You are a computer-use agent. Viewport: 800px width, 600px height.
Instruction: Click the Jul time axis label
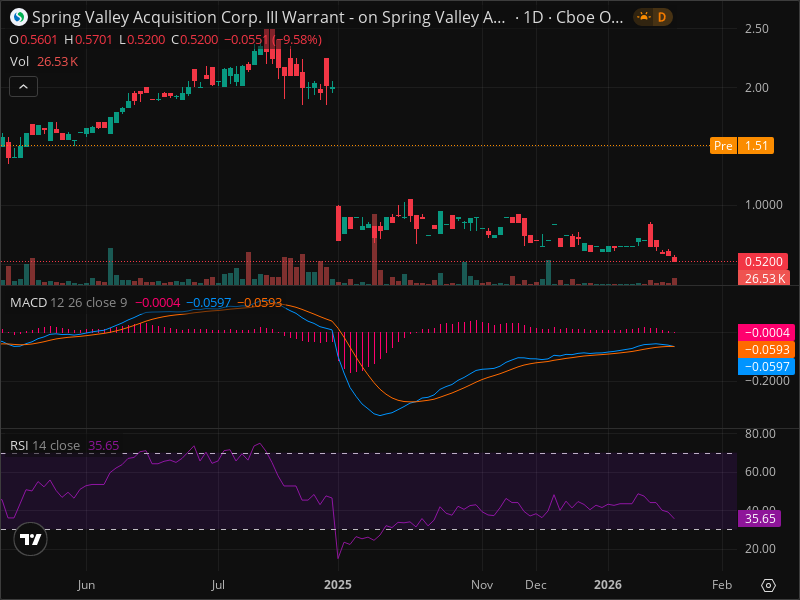[218, 585]
